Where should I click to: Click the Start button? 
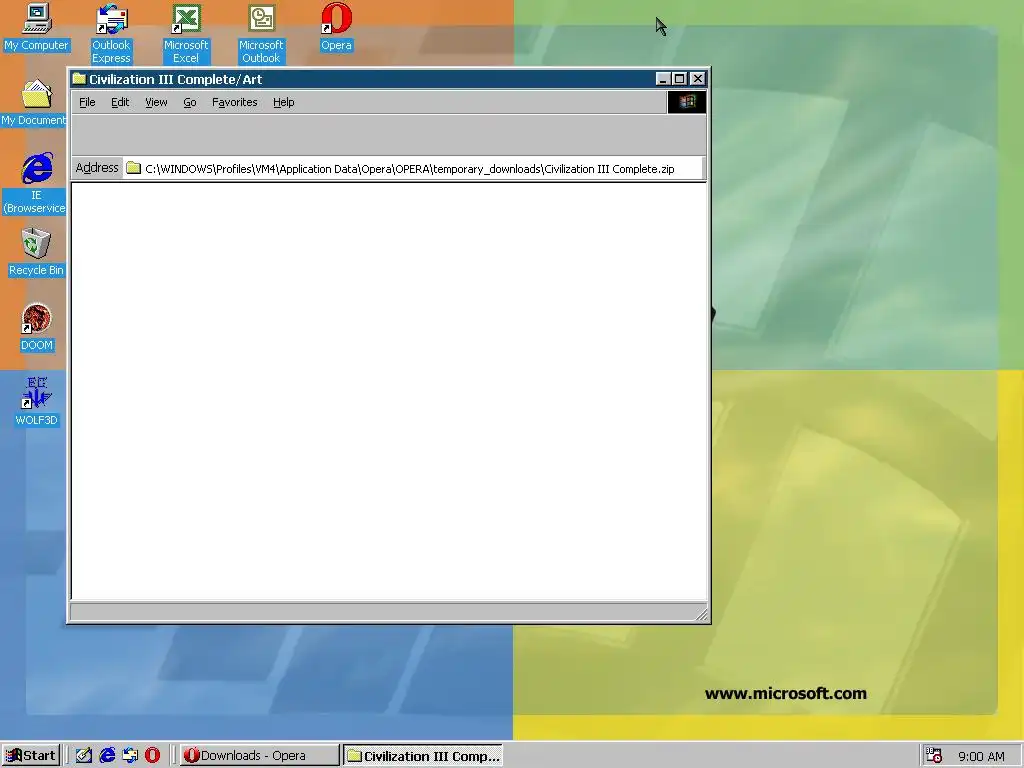(x=31, y=756)
